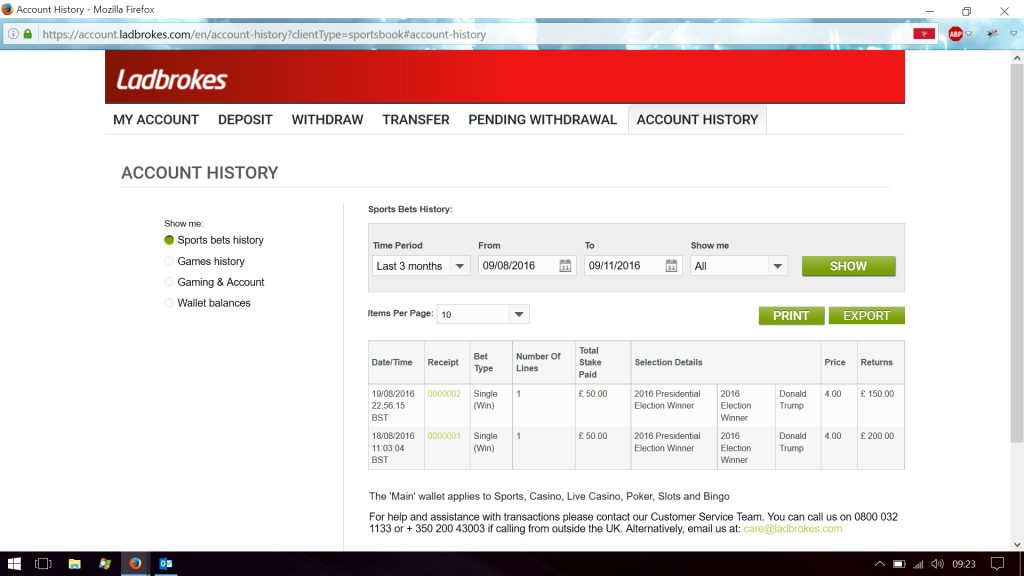Open the From date calendar picker
The width and height of the screenshot is (1024, 576).
click(x=565, y=266)
